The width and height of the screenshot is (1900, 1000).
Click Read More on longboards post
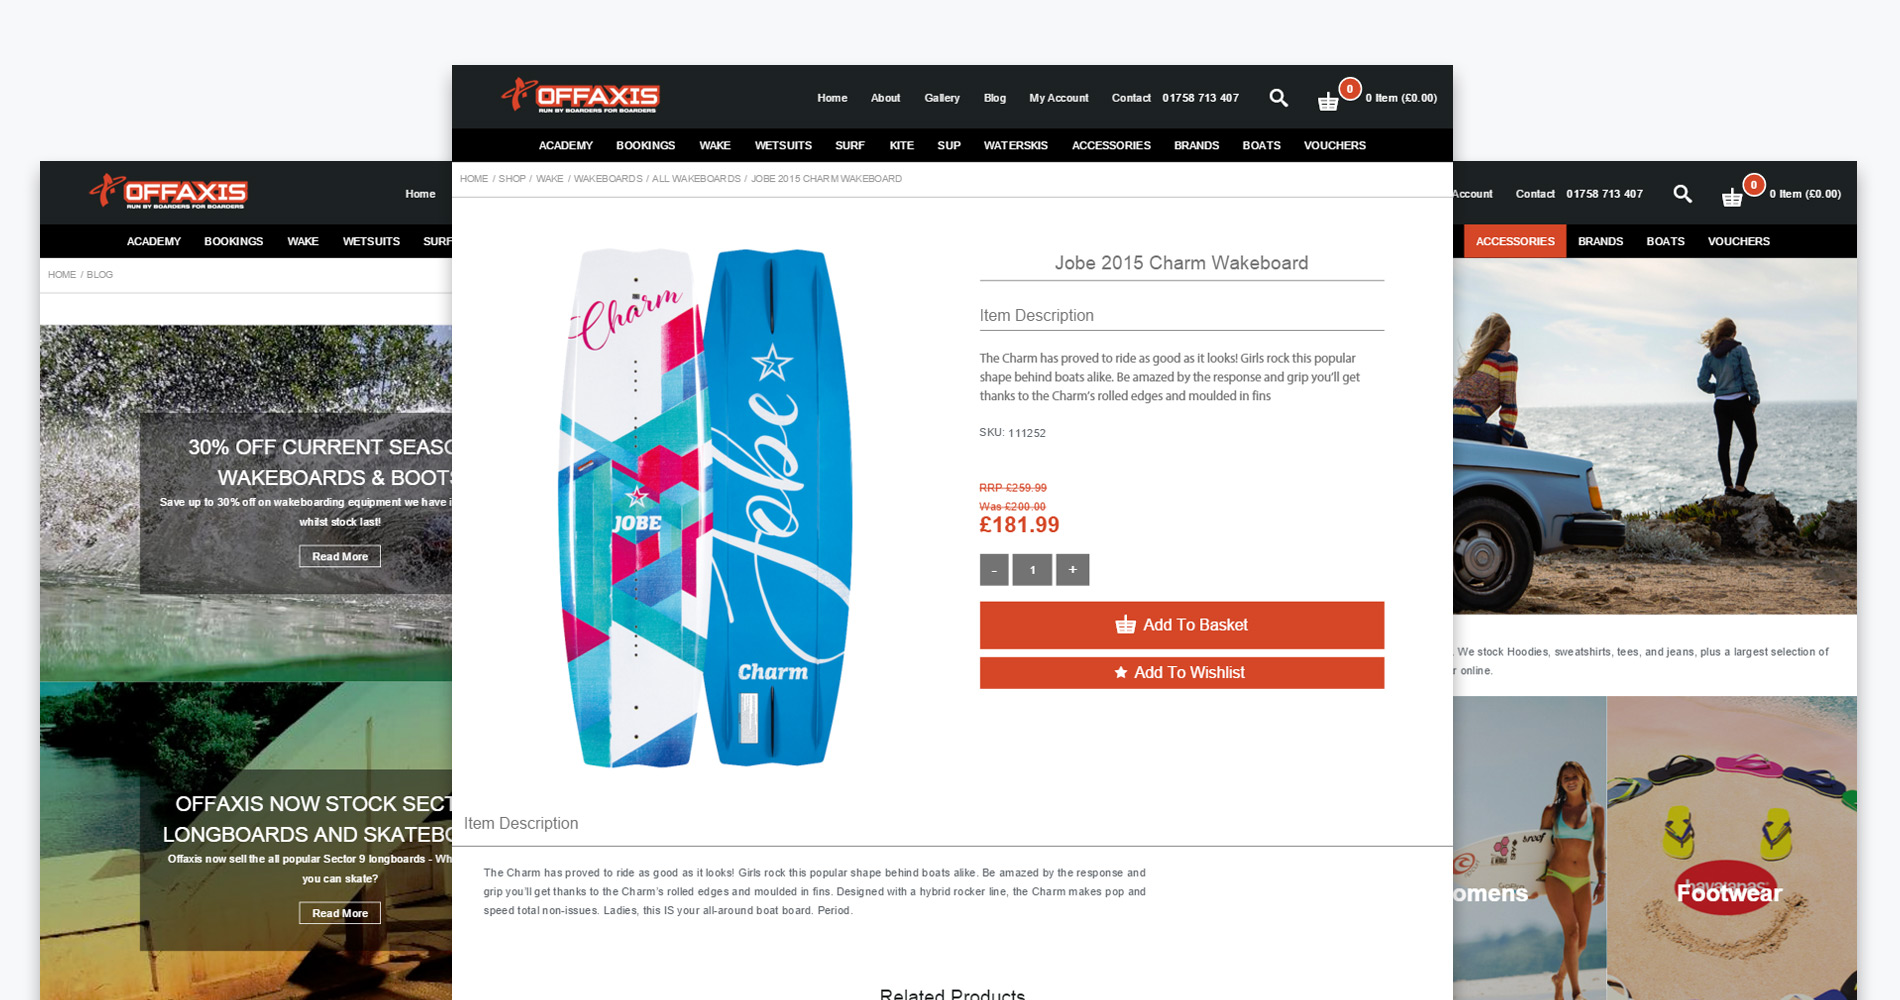coord(340,913)
